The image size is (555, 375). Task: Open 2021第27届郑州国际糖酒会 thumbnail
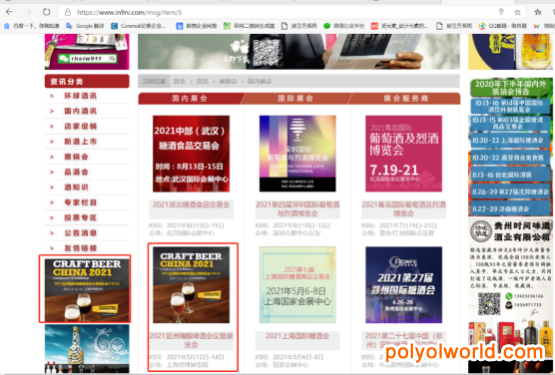404,285
